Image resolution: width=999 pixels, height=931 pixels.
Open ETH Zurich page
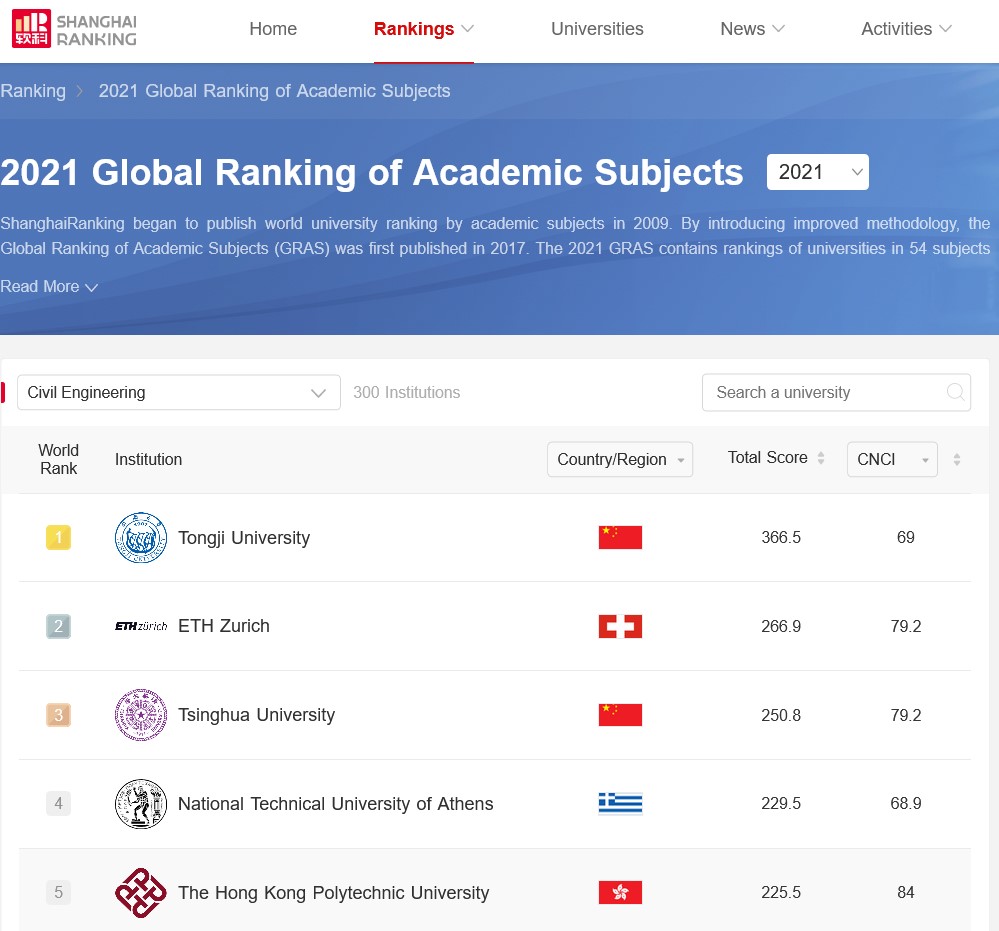point(224,626)
